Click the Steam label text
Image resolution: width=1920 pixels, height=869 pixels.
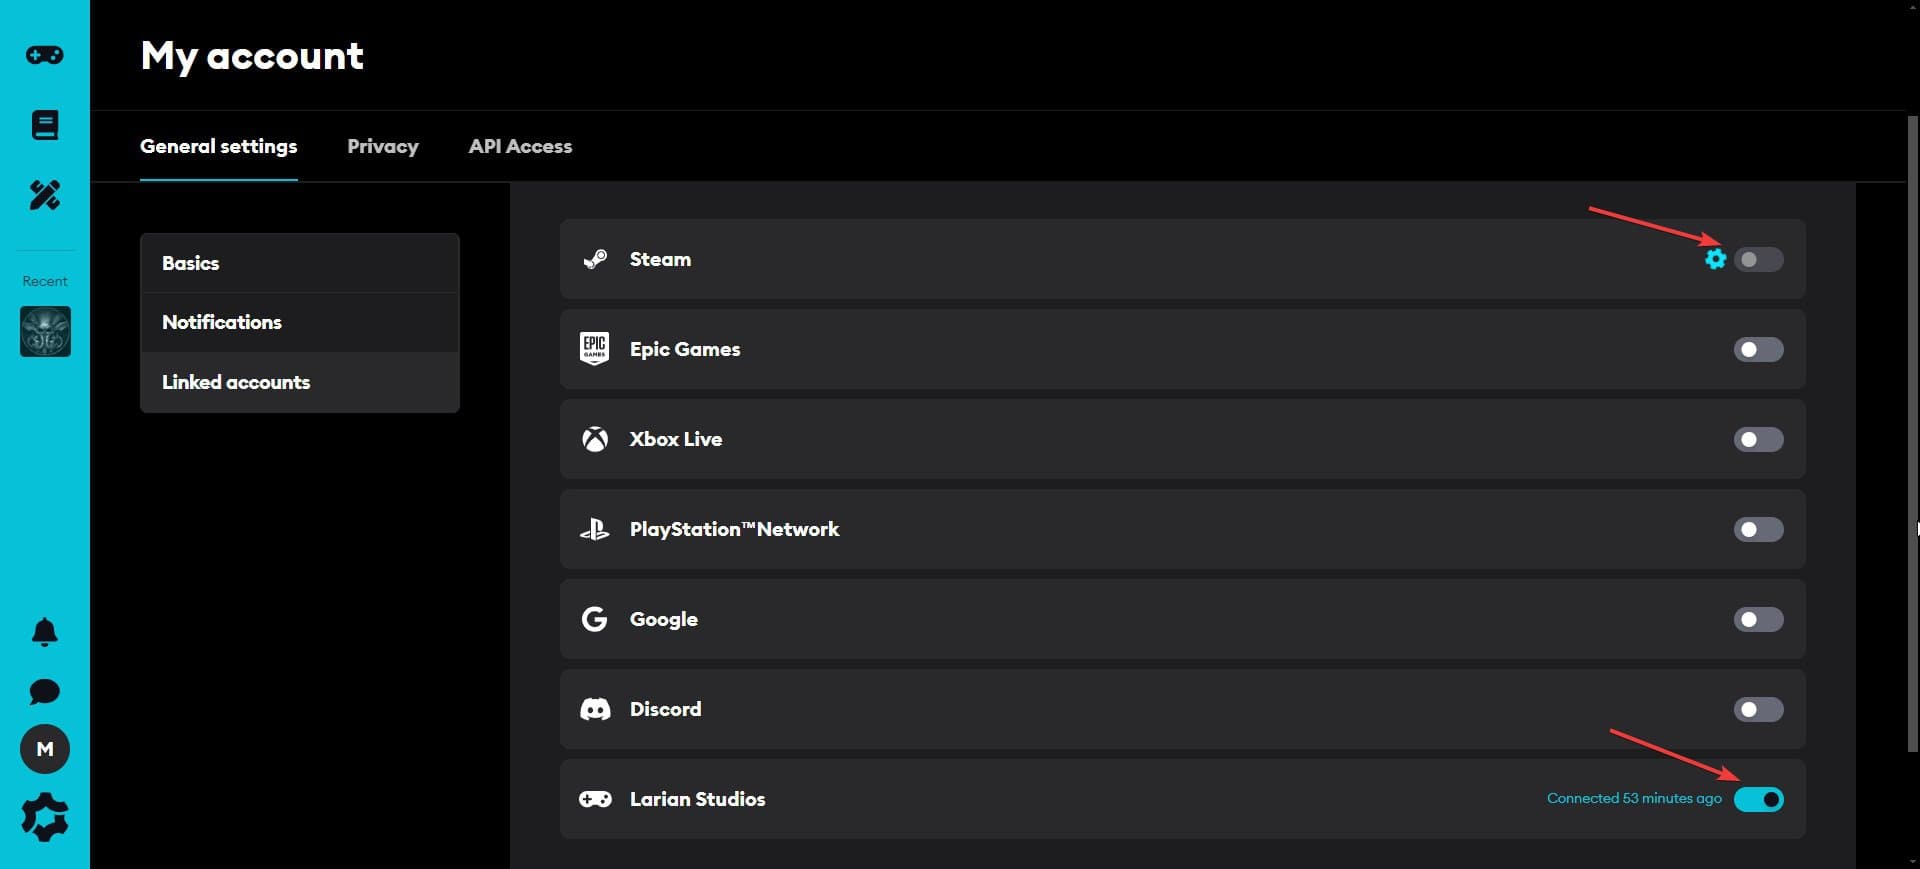[x=660, y=259]
